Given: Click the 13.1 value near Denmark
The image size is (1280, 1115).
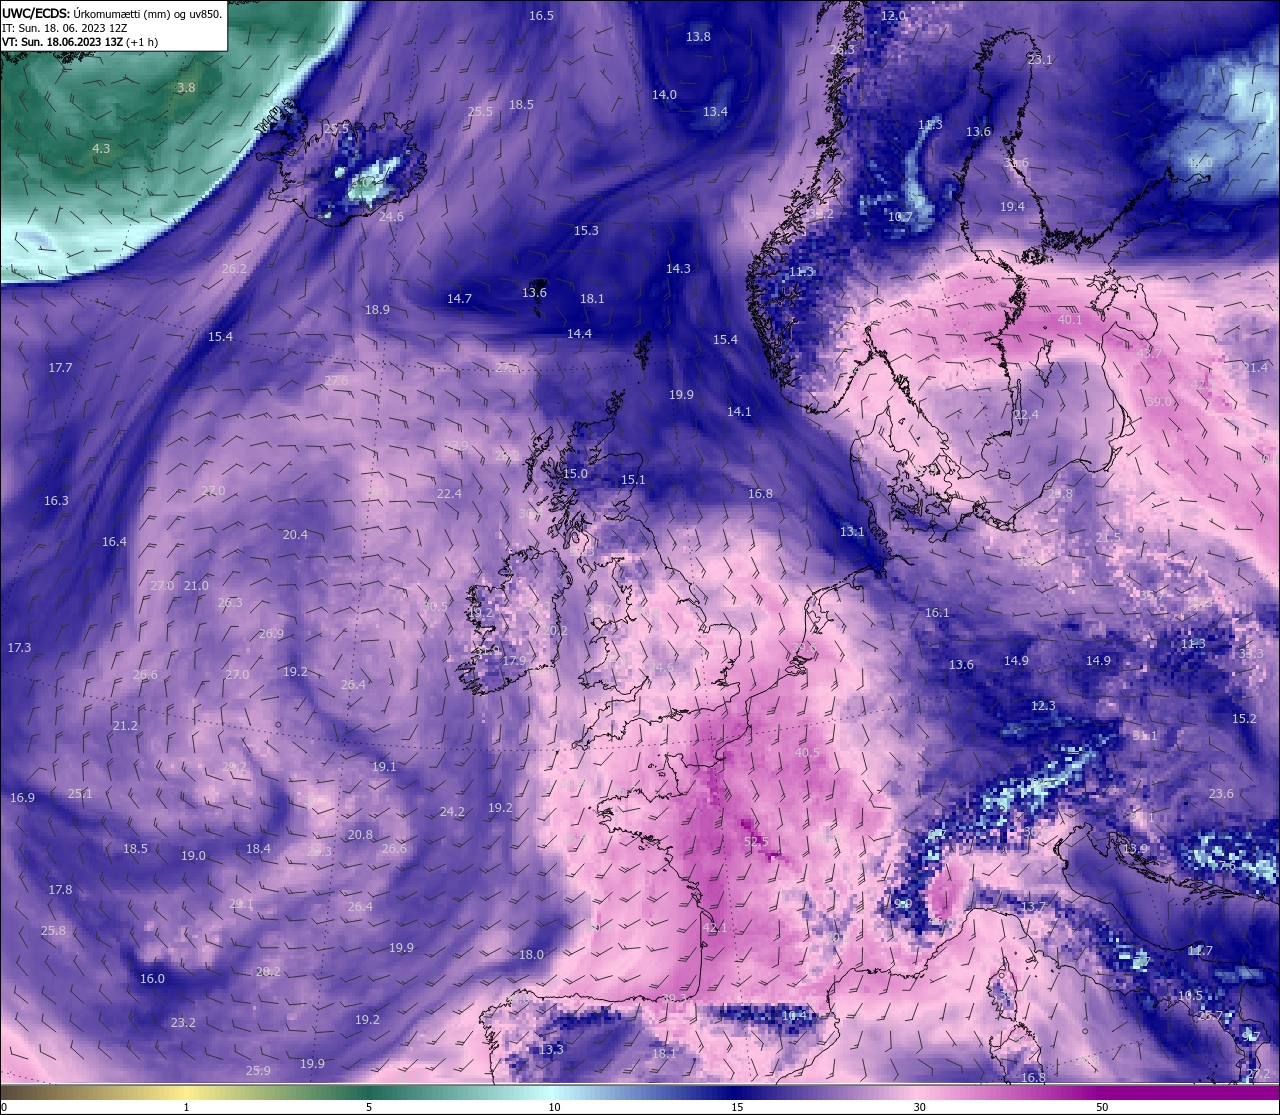Looking at the screenshot, I should point(852,531).
